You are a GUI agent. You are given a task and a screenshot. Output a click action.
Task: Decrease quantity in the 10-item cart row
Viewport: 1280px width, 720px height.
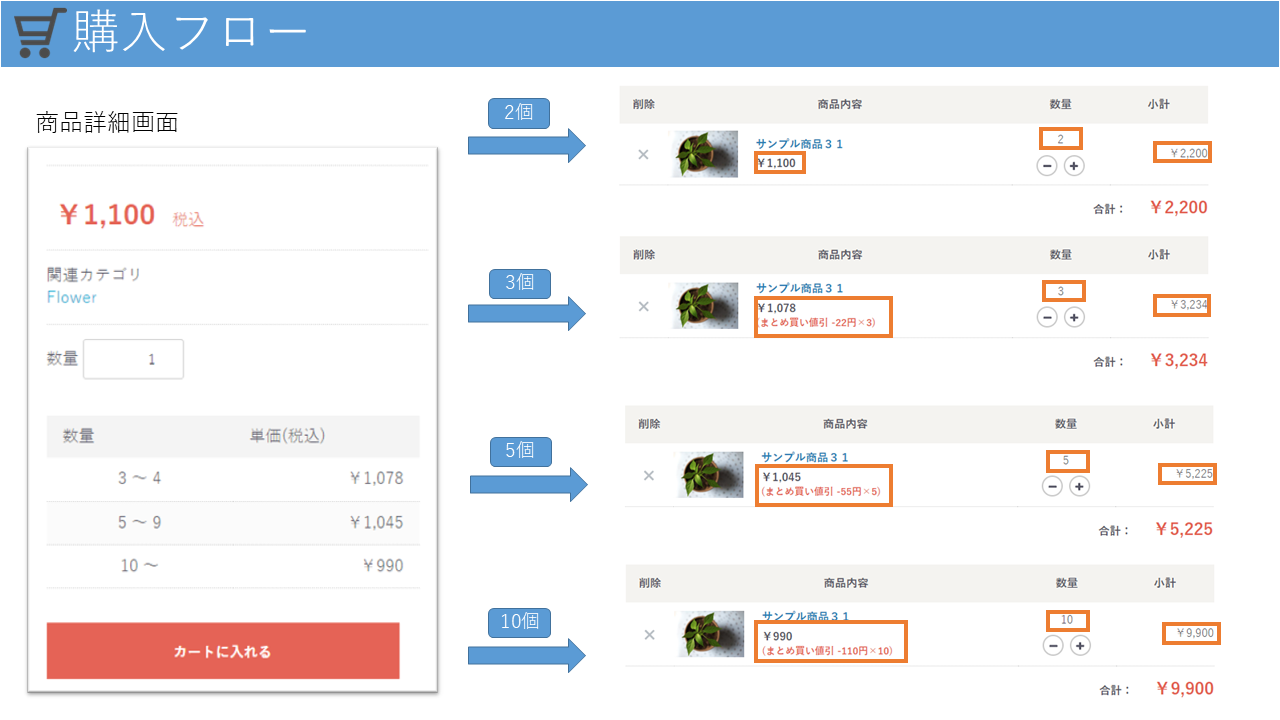click(1053, 645)
